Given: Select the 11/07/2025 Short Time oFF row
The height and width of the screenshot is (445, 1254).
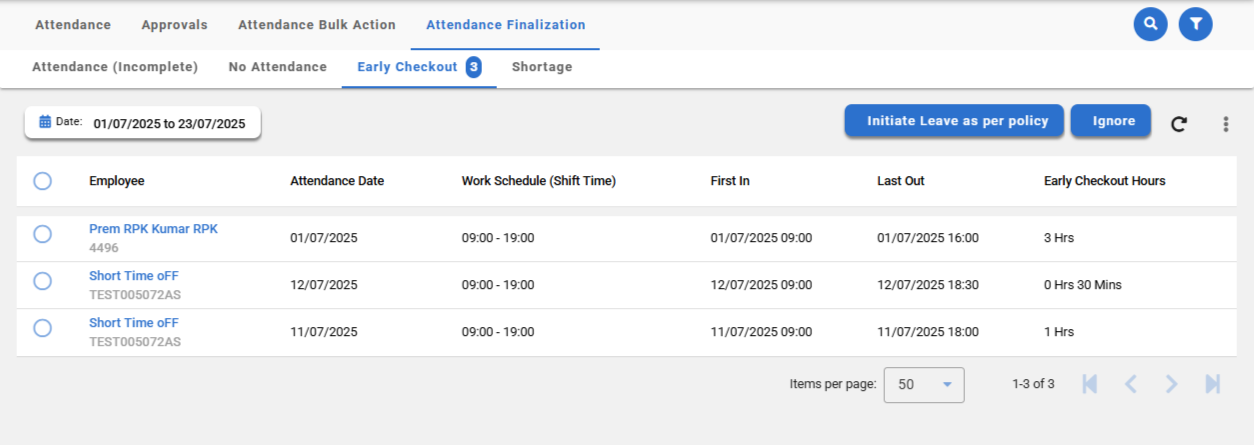Looking at the screenshot, I should pos(42,328).
